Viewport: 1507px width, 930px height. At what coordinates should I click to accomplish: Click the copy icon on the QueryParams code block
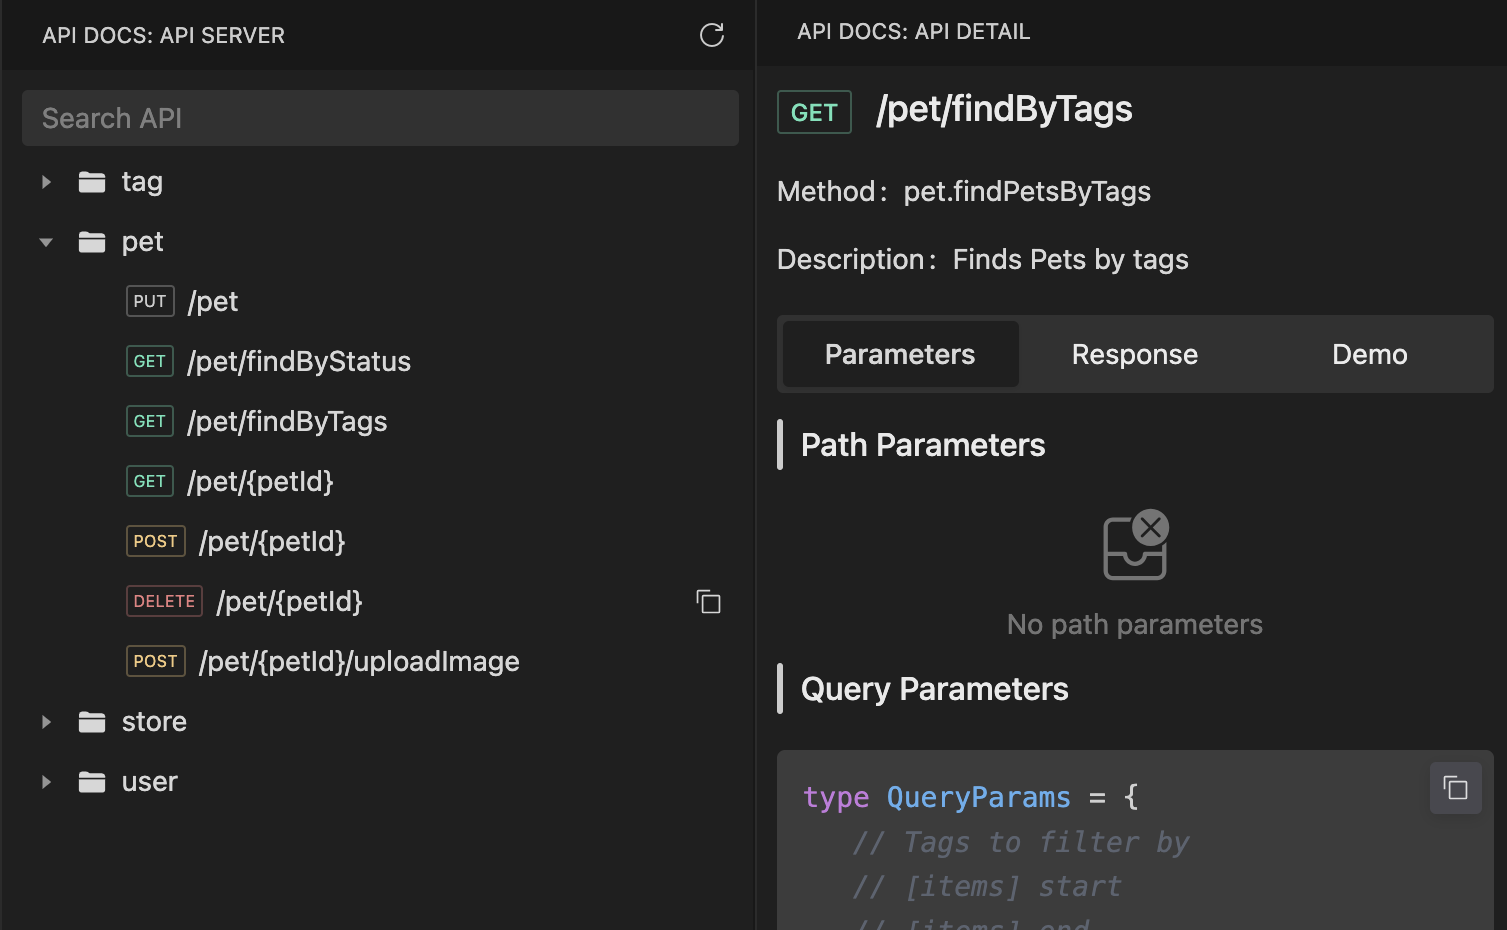coord(1455,787)
